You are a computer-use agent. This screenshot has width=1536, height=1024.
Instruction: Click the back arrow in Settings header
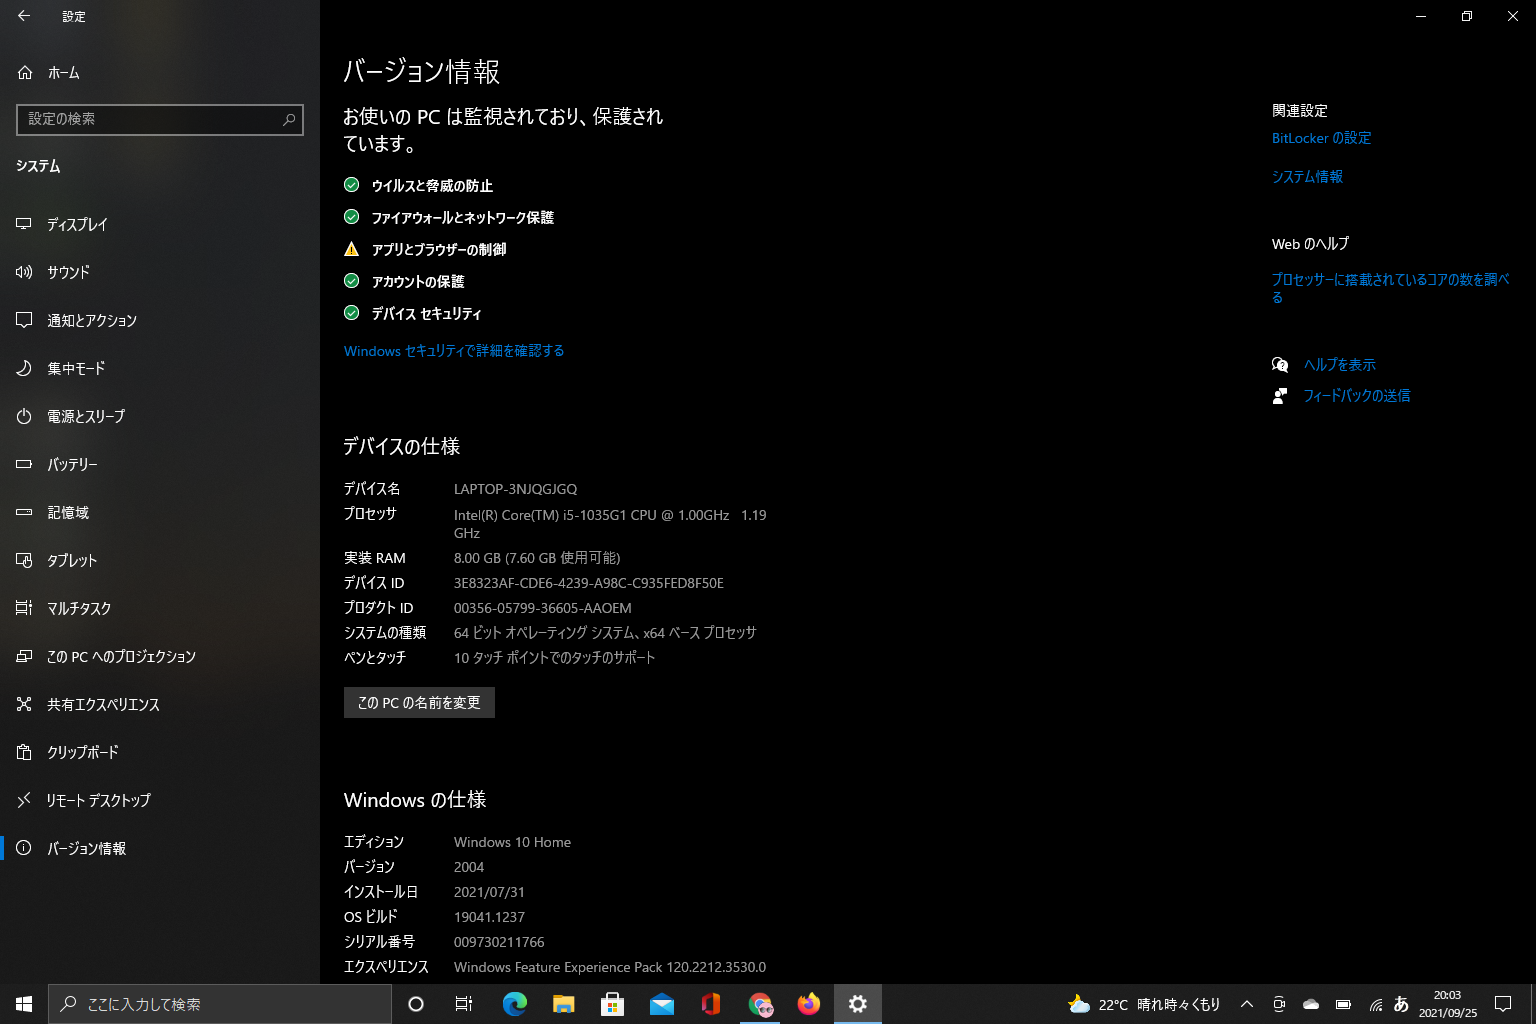pos(24,16)
